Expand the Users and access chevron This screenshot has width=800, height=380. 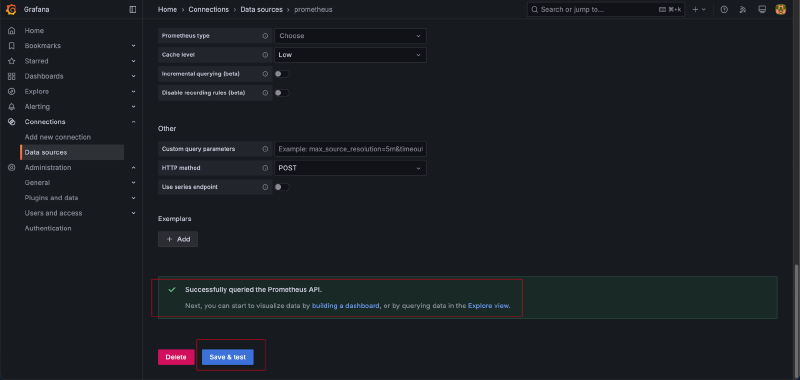[133, 213]
